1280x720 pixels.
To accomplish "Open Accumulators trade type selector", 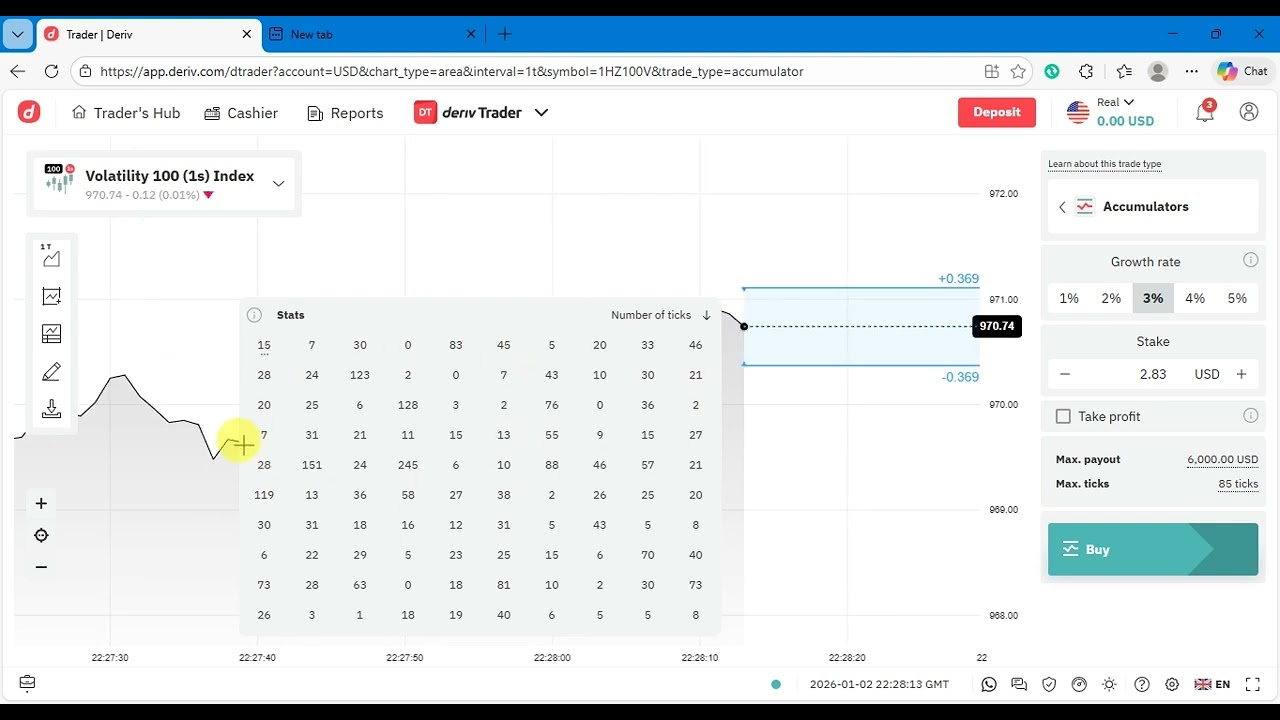I will [x=1153, y=207].
